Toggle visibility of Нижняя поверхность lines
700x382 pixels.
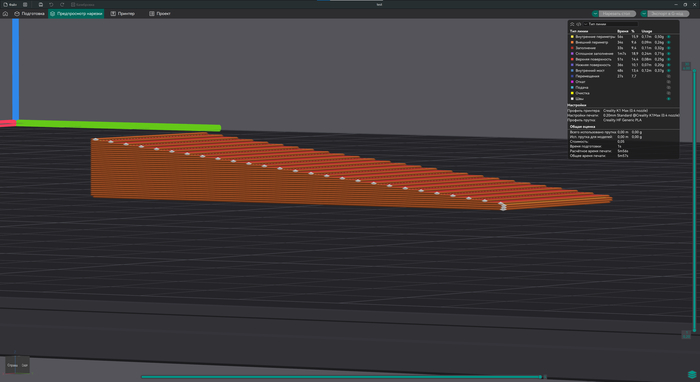tap(669, 65)
